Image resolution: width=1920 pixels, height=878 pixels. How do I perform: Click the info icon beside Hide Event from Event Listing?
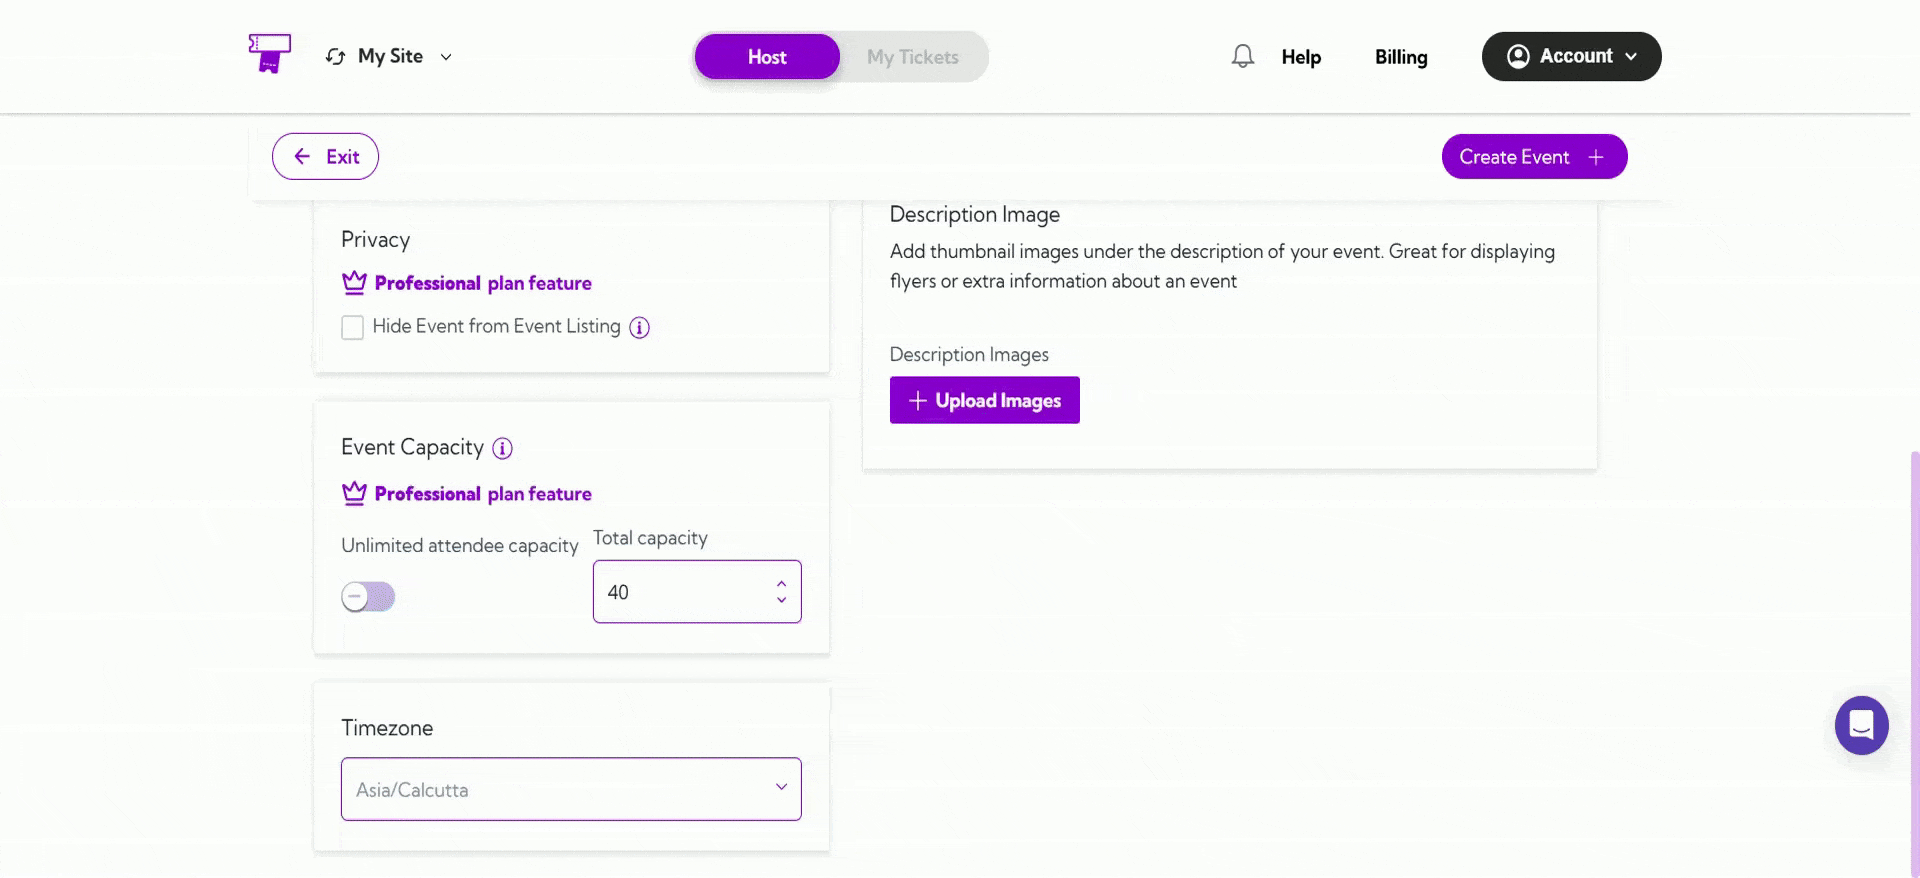click(639, 328)
